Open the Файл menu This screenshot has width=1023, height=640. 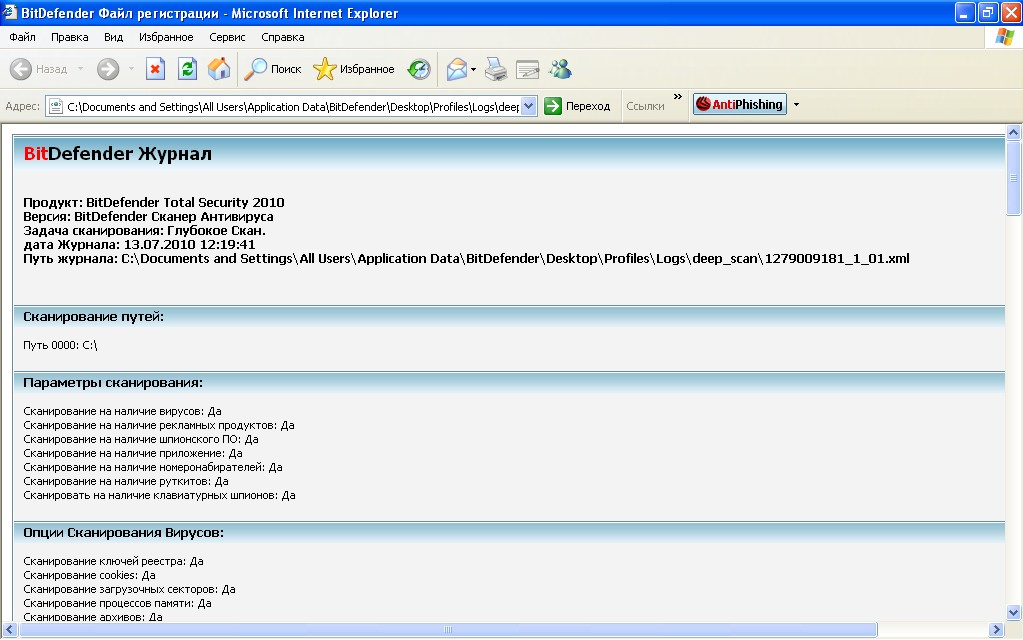pos(22,37)
